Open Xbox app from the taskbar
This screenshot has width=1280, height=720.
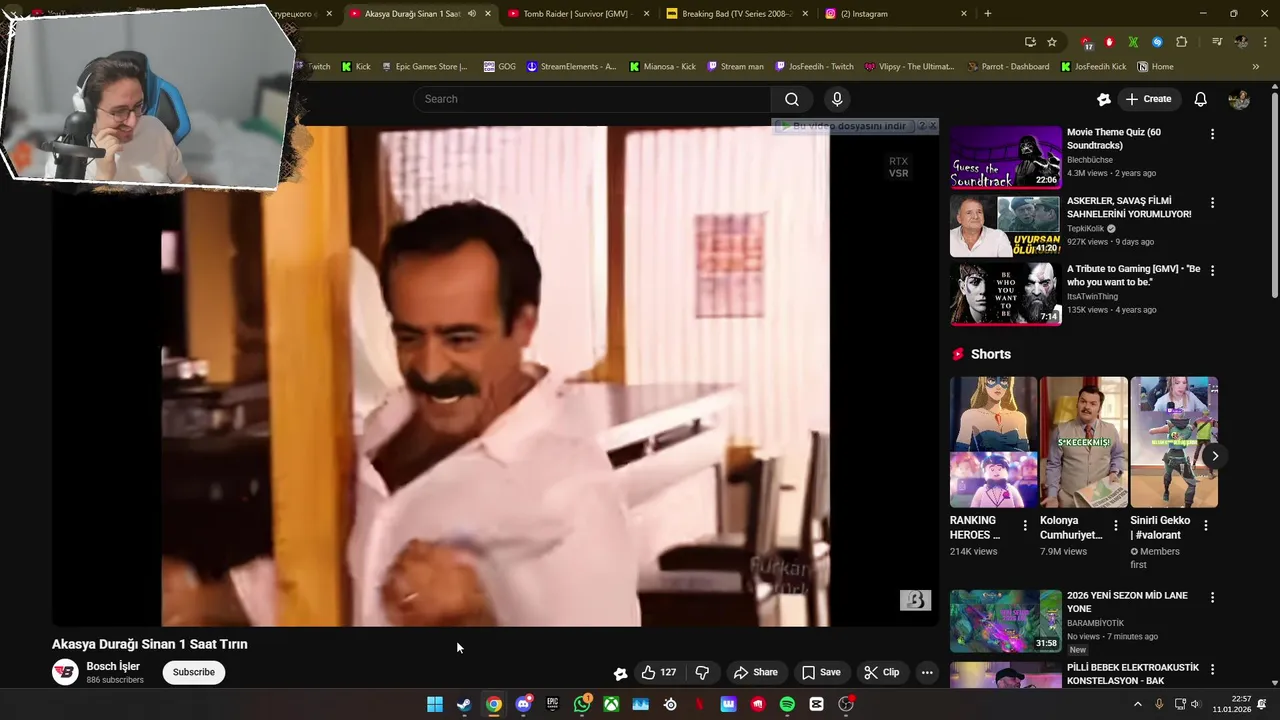click(x=611, y=704)
